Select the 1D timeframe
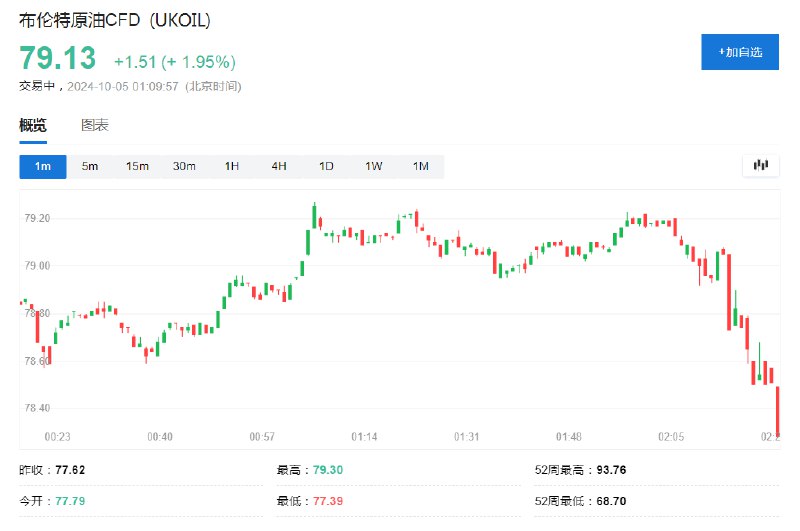 click(326, 166)
